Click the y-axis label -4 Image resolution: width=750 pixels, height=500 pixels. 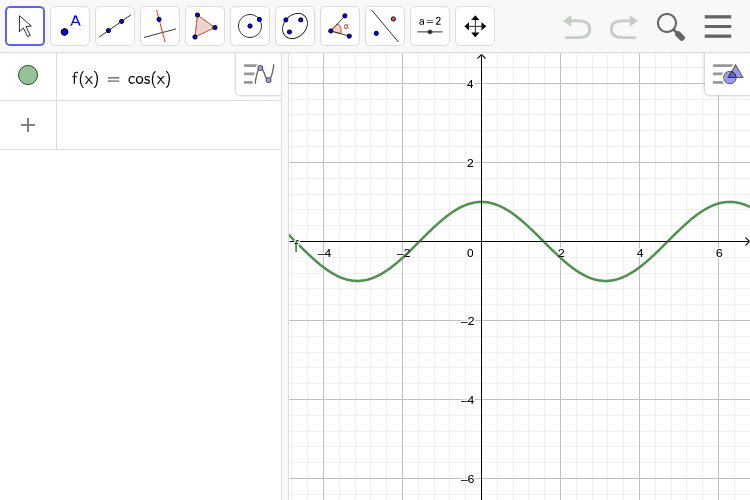pyautogui.click(x=467, y=400)
